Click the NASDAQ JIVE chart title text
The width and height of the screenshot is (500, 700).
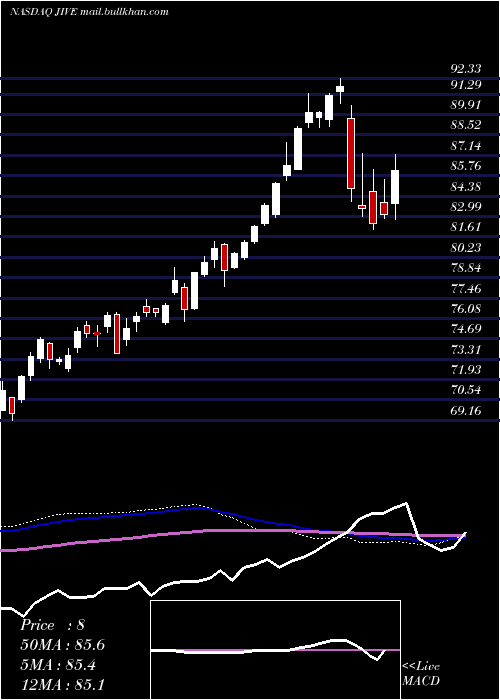[x=89, y=12]
